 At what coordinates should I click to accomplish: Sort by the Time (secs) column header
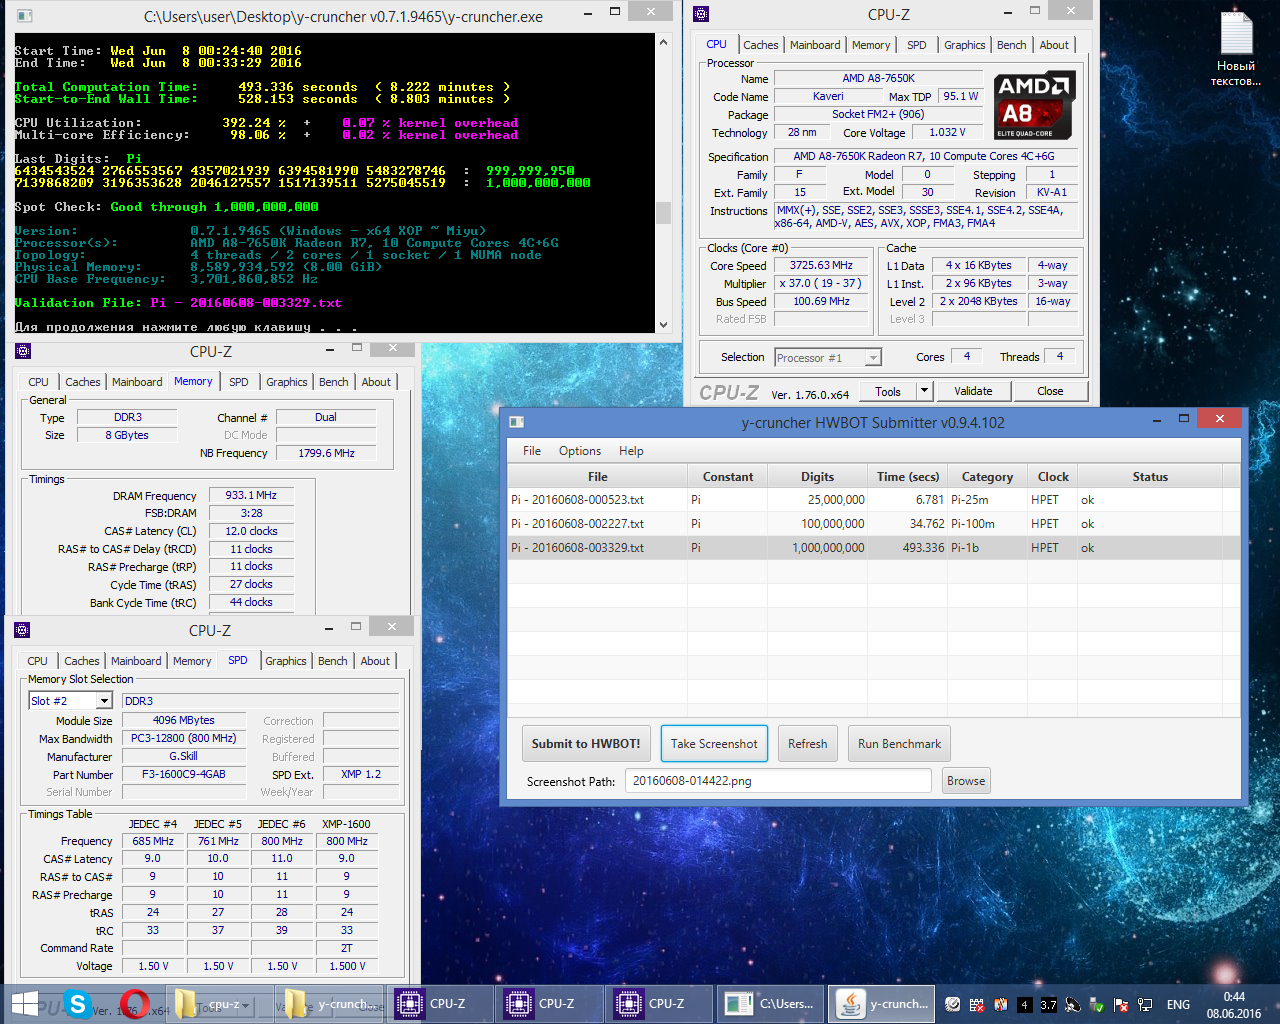(x=908, y=477)
